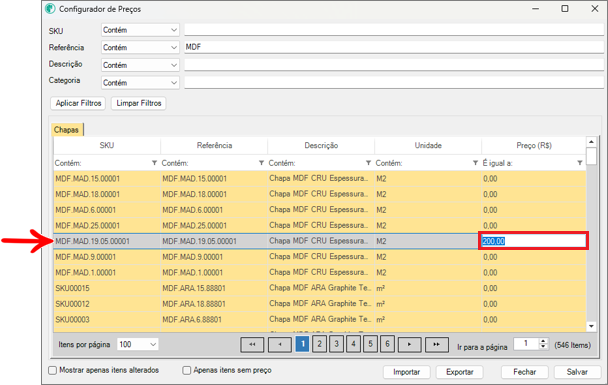Increase the 'Ir para a página' value
Image resolution: width=608 pixels, height=385 pixels.
pyautogui.click(x=543, y=341)
